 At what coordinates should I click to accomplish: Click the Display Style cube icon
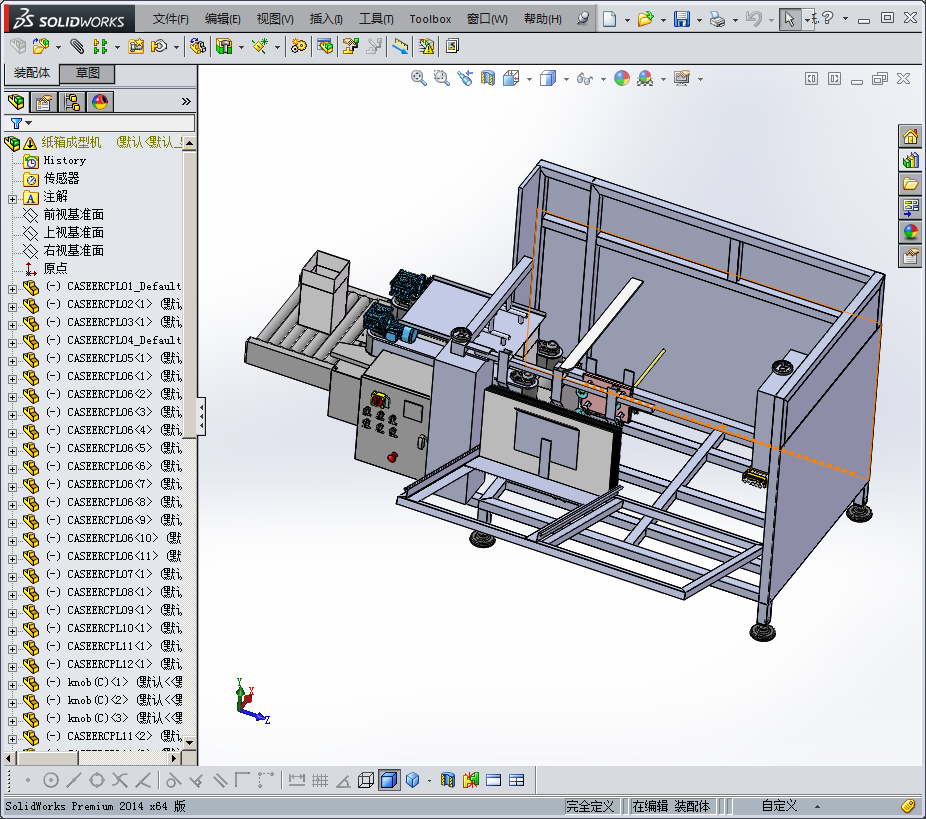pyautogui.click(x=548, y=78)
